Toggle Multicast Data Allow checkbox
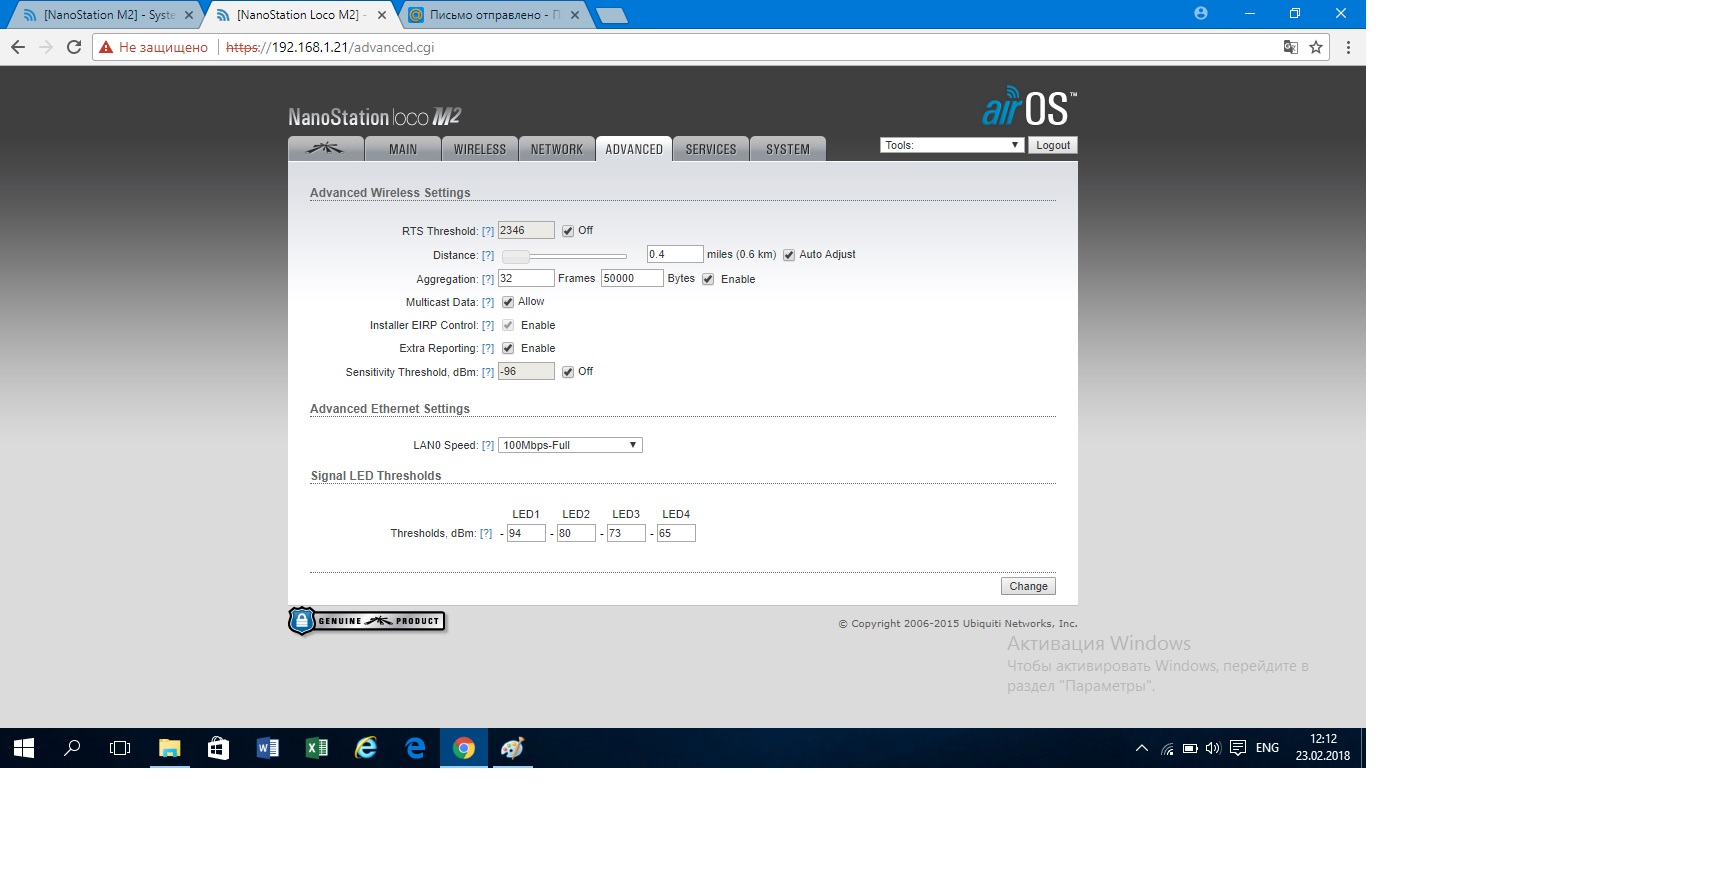 pyautogui.click(x=508, y=302)
